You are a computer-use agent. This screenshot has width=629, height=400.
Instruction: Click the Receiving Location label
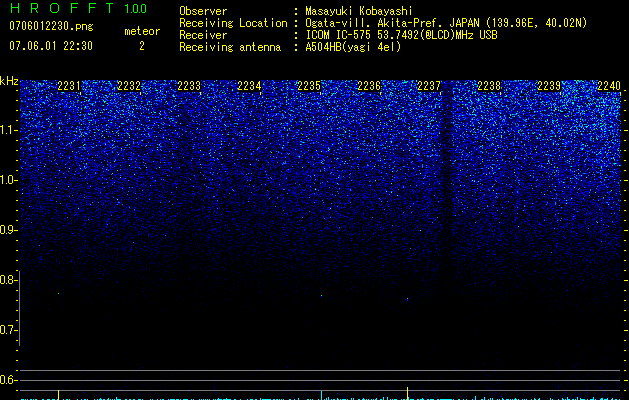coord(233,23)
